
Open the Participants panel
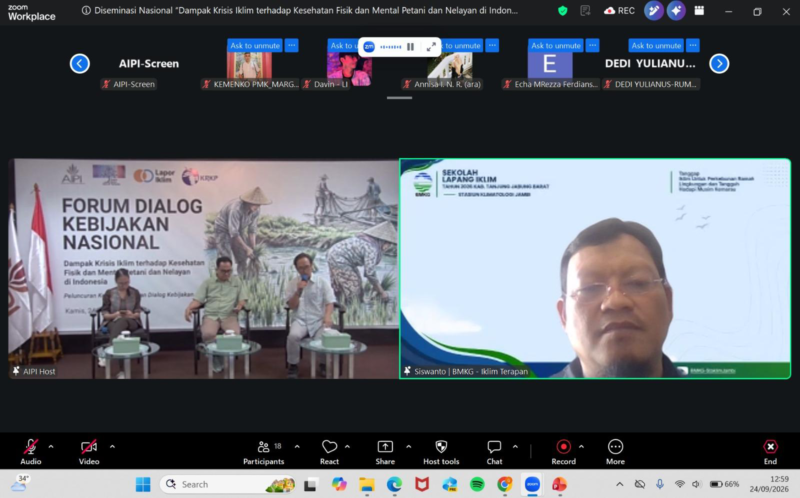pos(264,452)
